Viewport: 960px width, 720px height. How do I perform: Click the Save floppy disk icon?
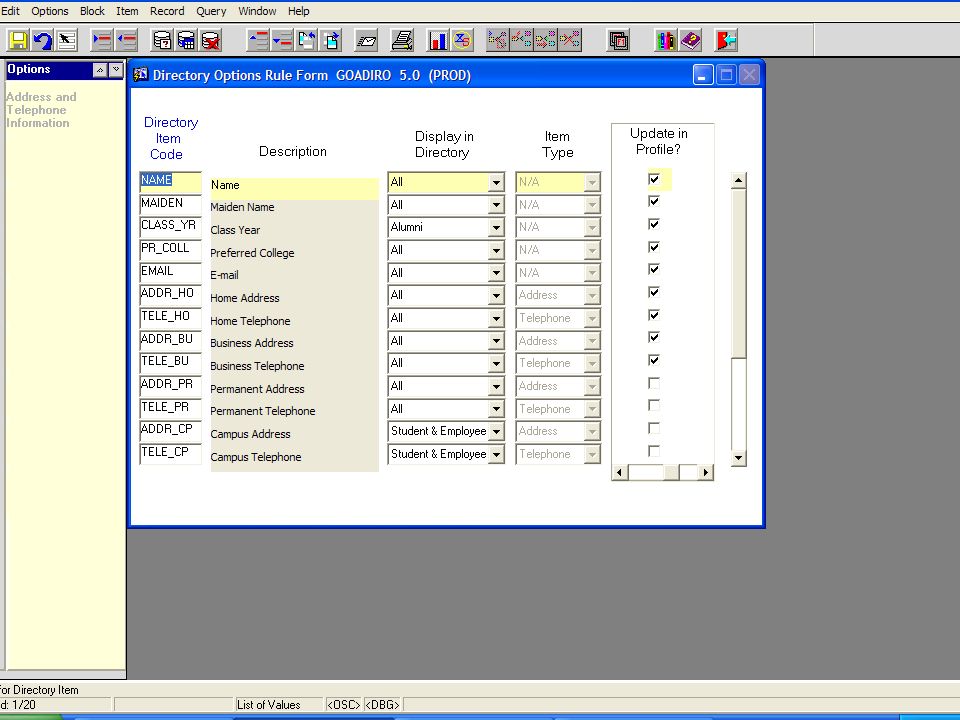click(18, 41)
